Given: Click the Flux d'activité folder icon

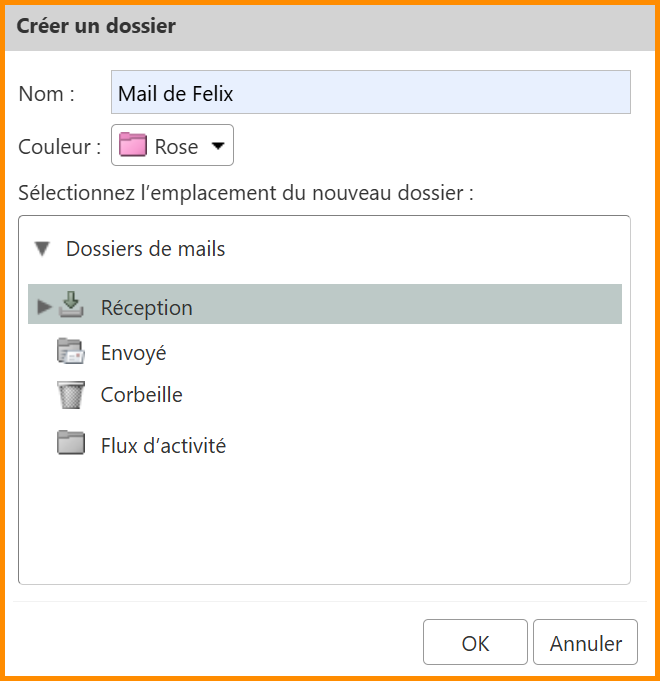Looking at the screenshot, I should coord(71,444).
